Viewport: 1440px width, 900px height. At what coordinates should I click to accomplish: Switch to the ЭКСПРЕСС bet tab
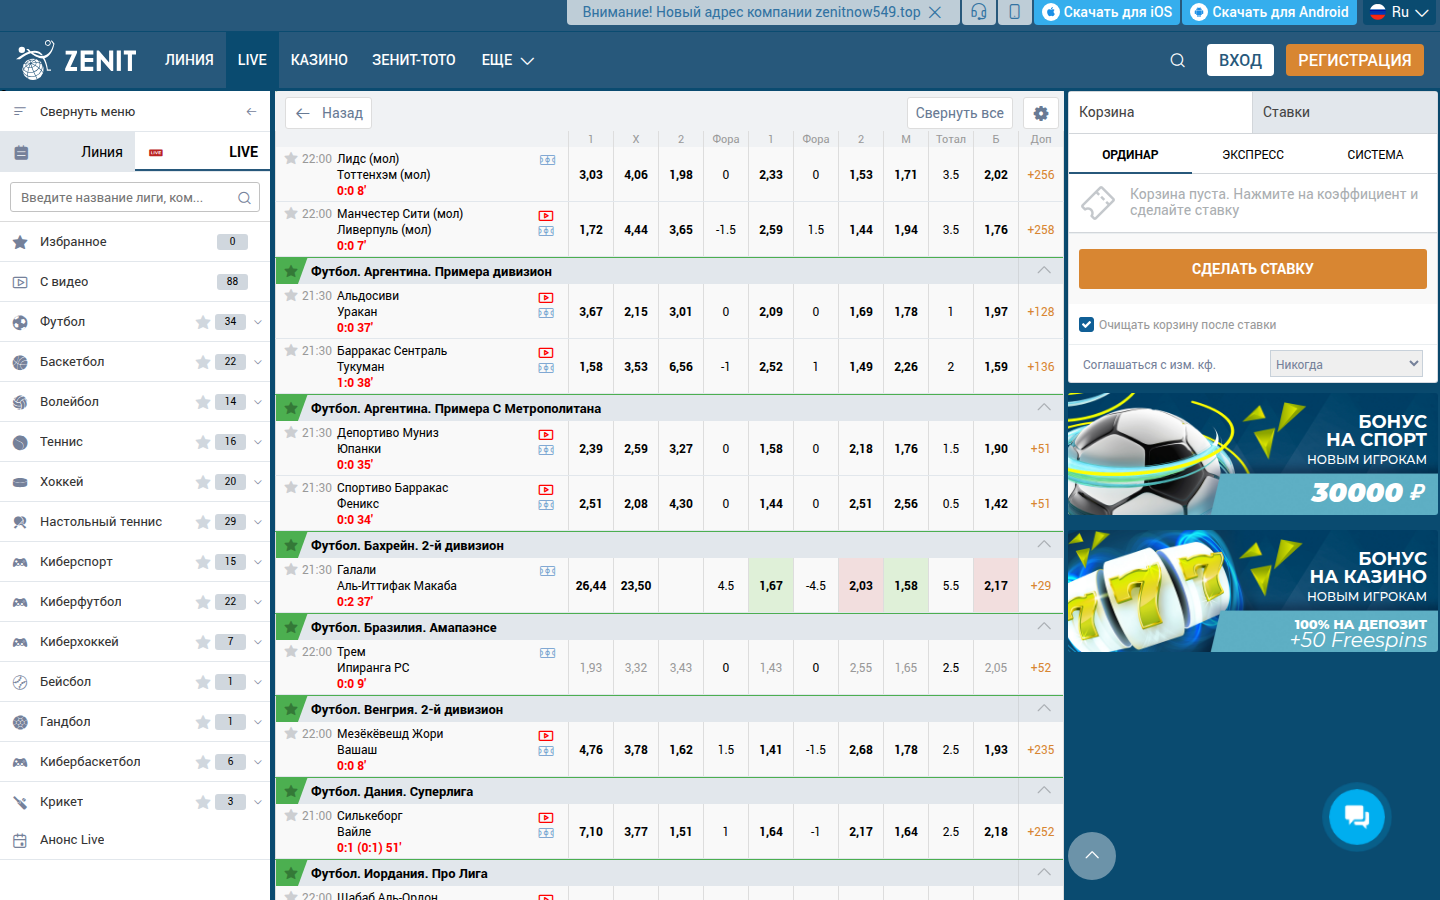point(1252,155)
